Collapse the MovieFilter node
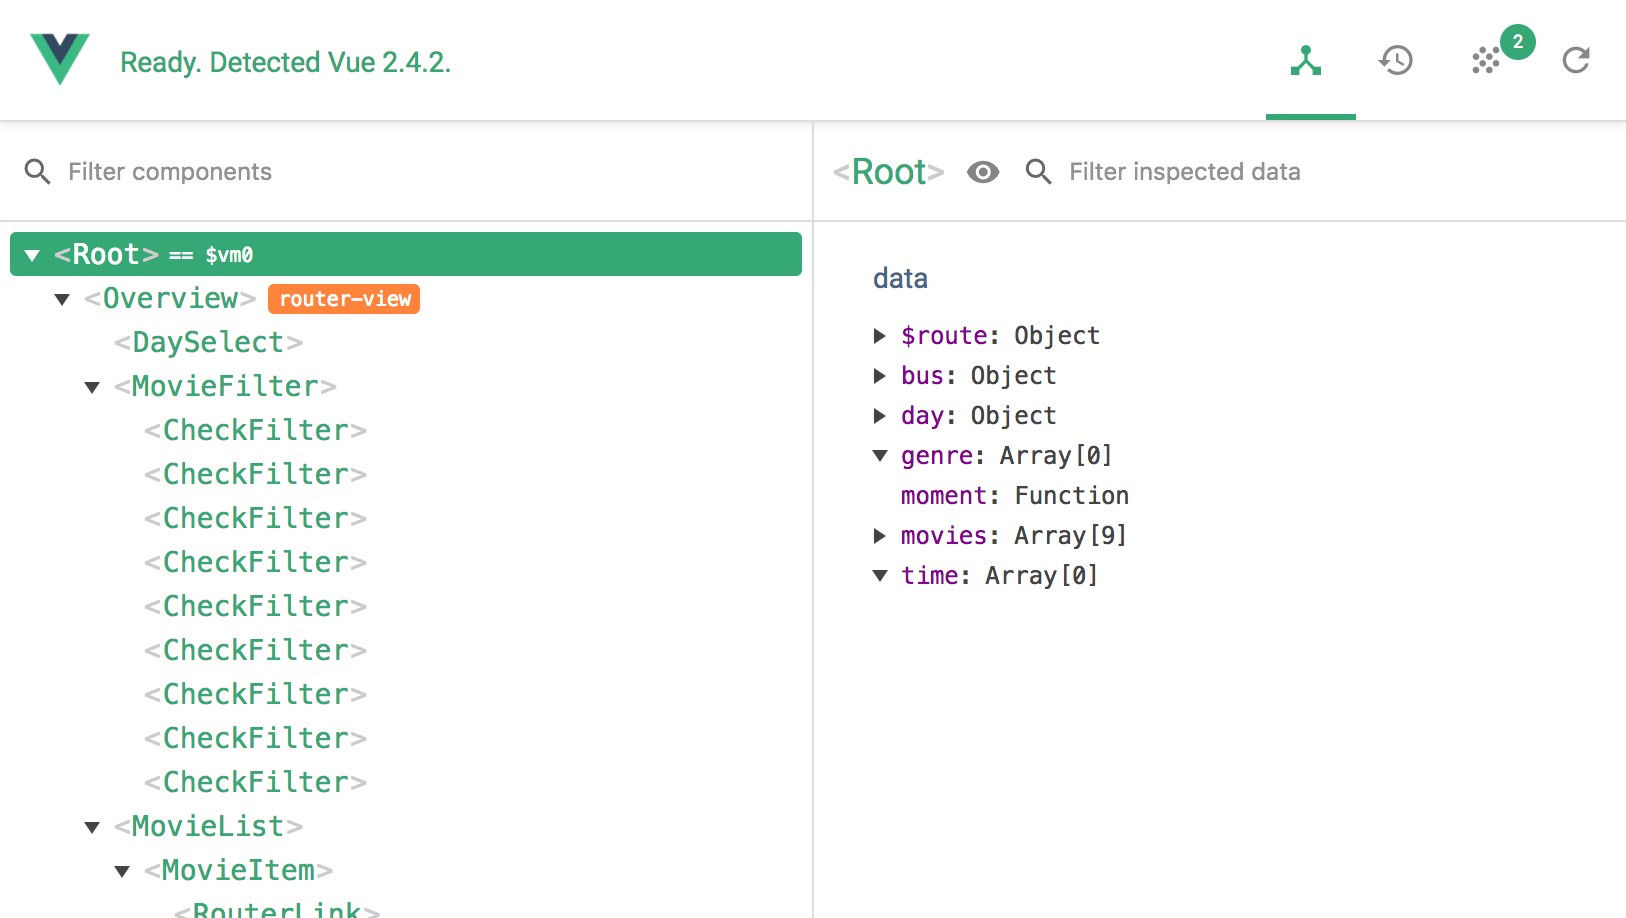The height and width of the screenshot is (918, 1626). (x=92, y=387)
